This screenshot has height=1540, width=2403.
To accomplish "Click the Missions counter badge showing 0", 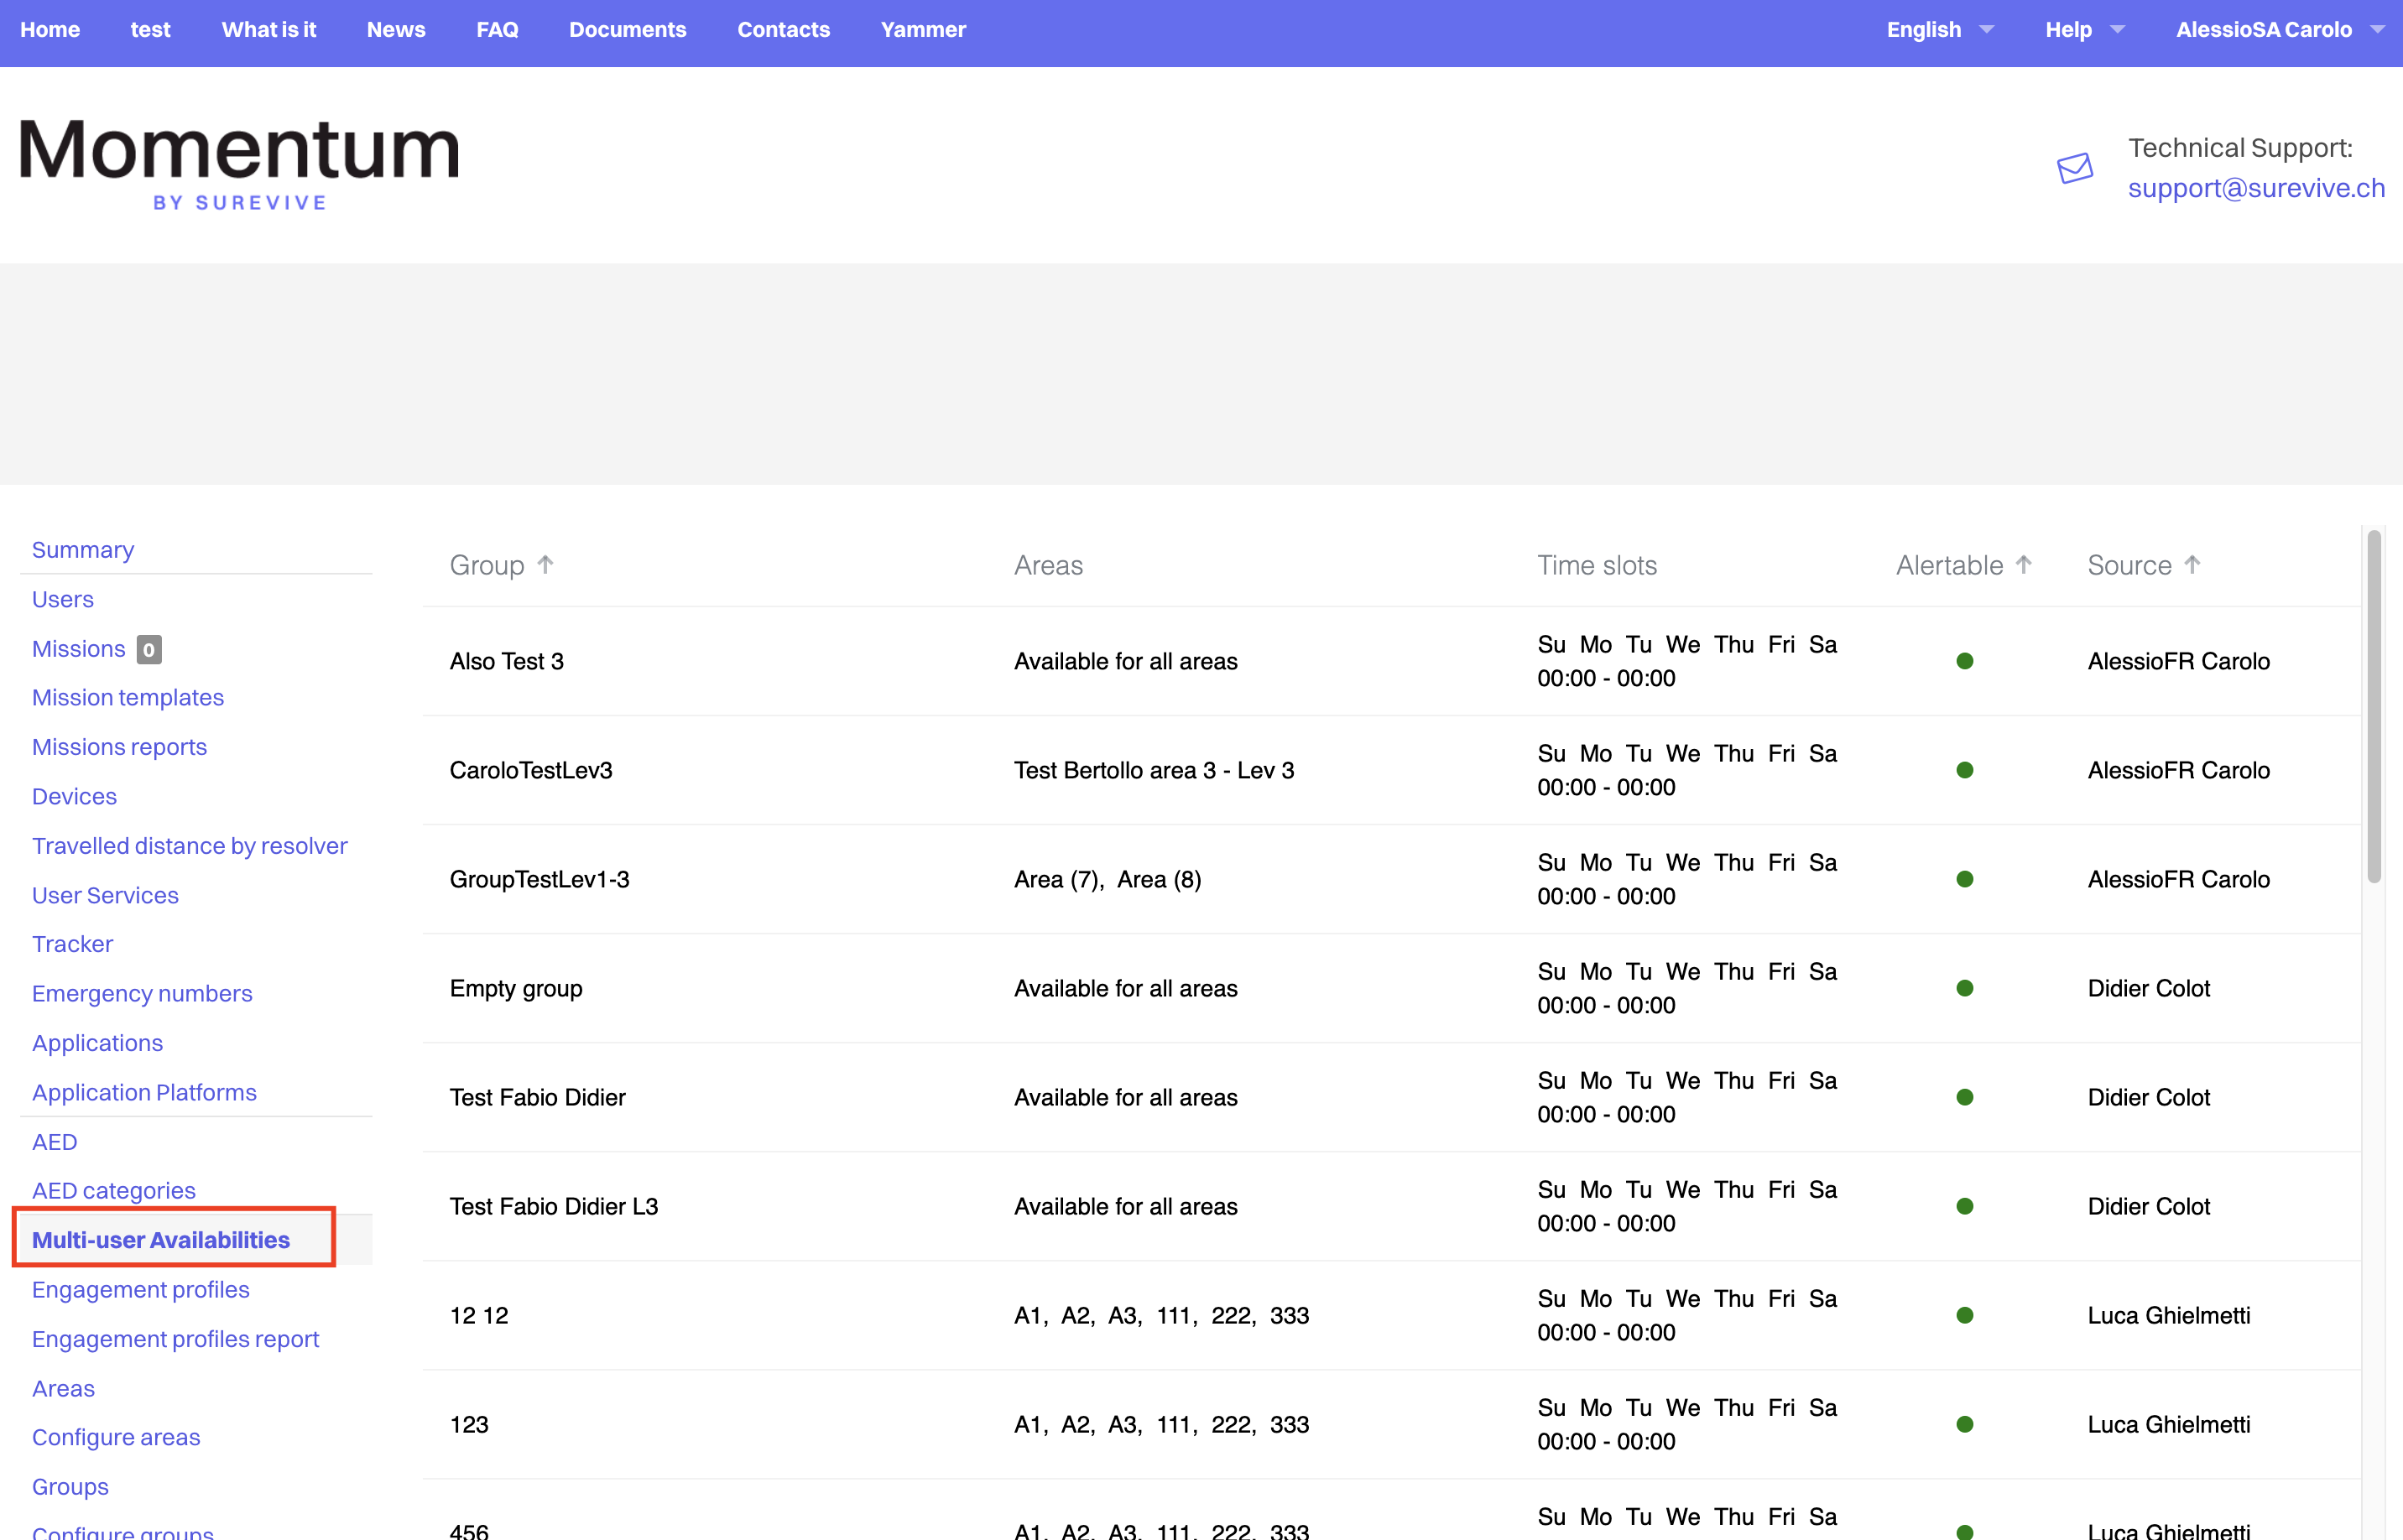I will (148, 649).
